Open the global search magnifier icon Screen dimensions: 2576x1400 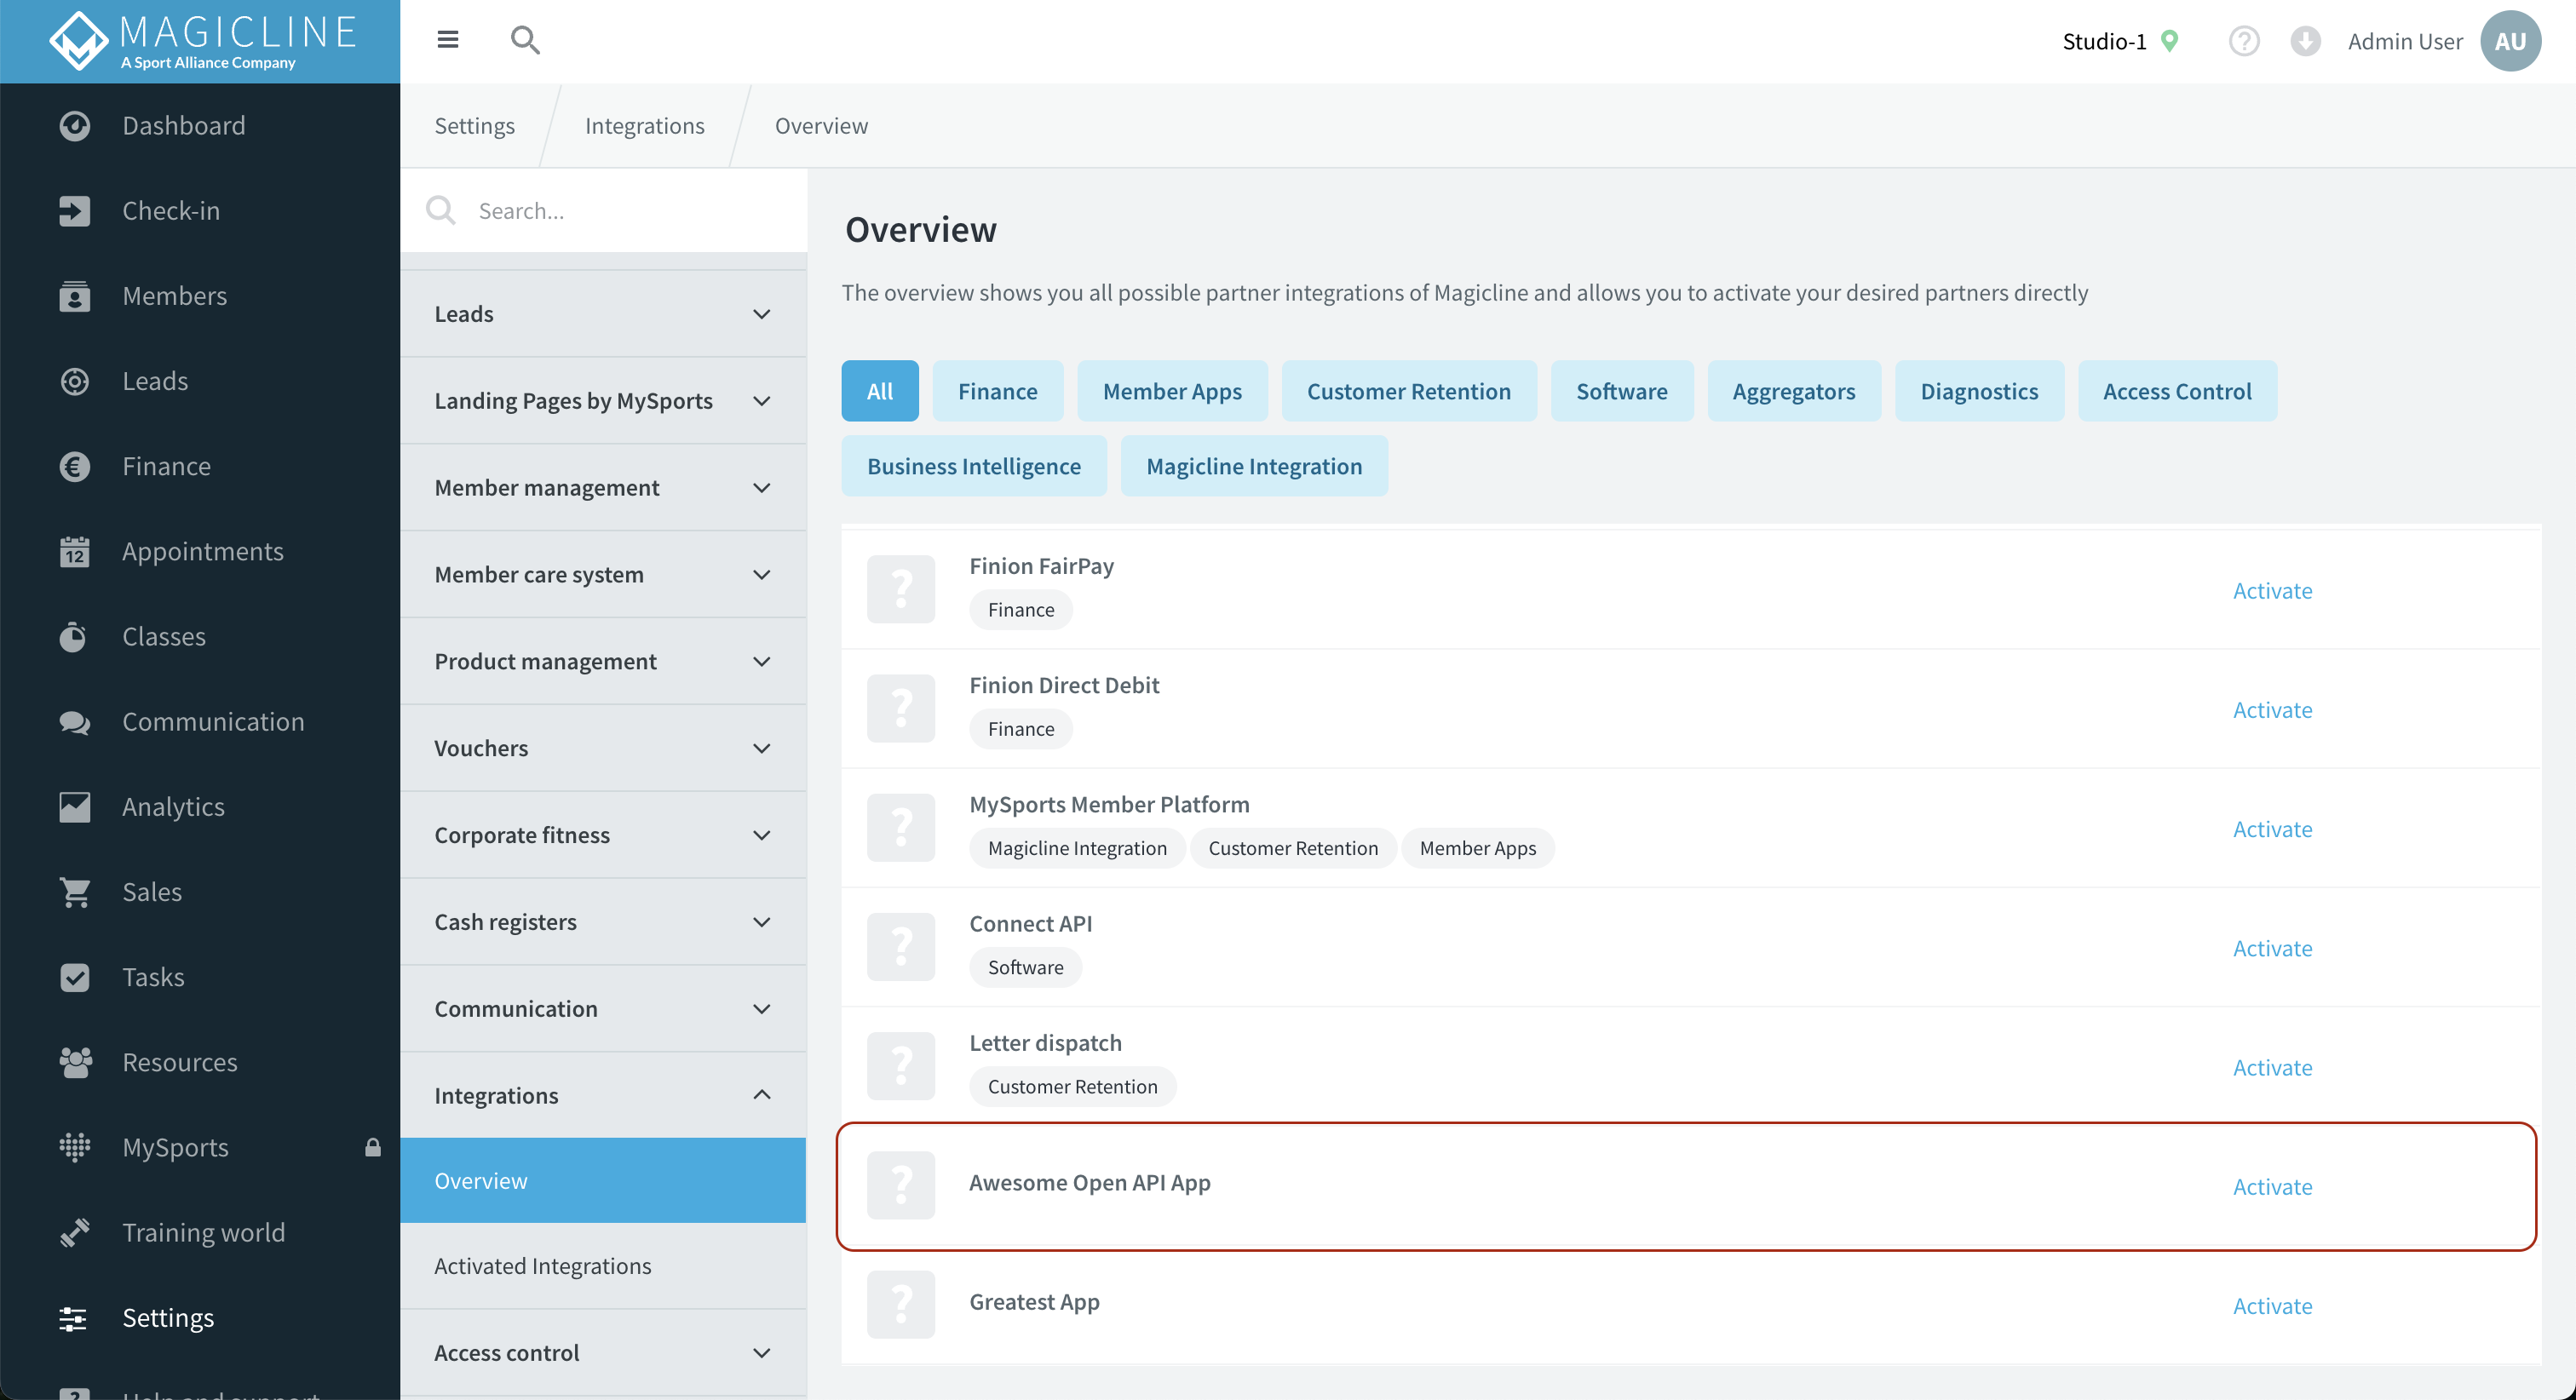525,40
